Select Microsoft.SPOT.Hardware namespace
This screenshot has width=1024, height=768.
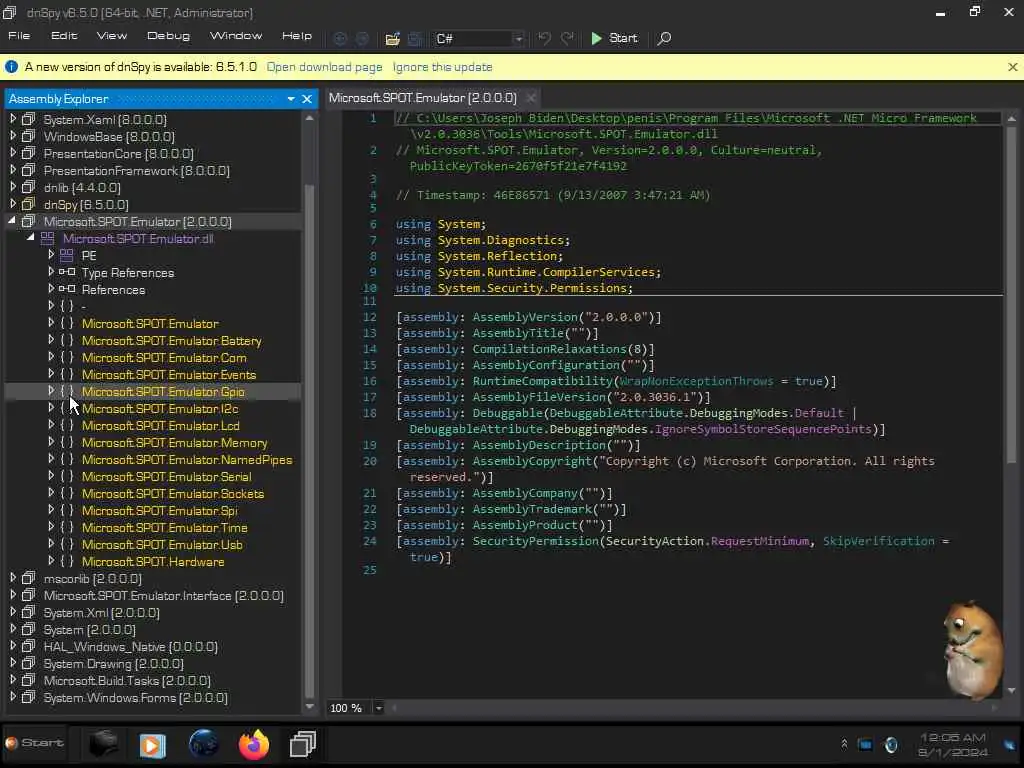tap(153, 562)
